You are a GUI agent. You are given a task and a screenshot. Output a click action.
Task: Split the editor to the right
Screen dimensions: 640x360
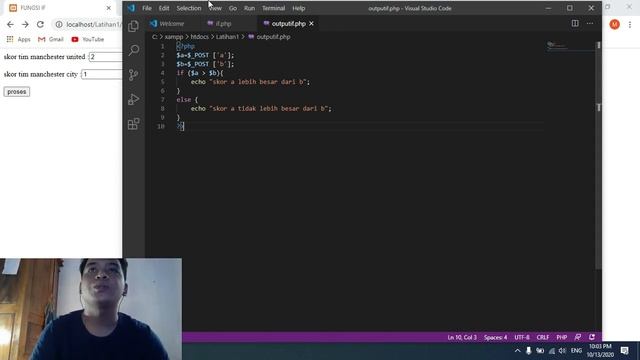pos(575,23)
